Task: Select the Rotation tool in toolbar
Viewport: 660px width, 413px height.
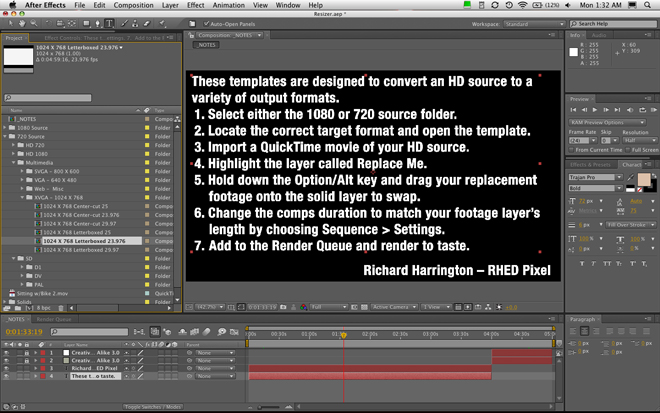Action: click(49, 24)
